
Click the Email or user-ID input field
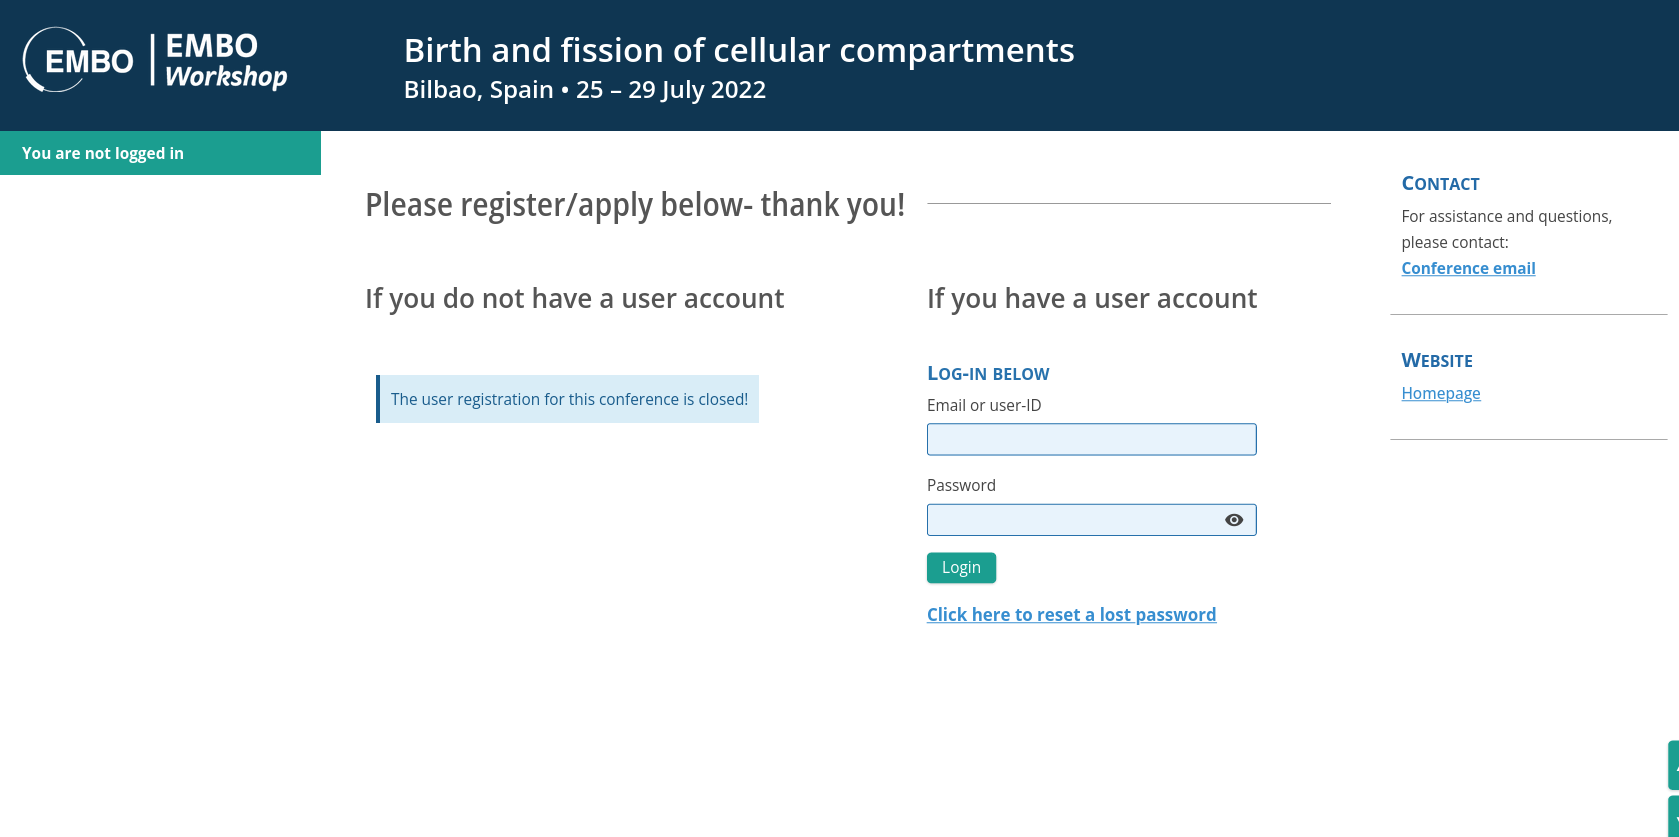pos(1090,440)
